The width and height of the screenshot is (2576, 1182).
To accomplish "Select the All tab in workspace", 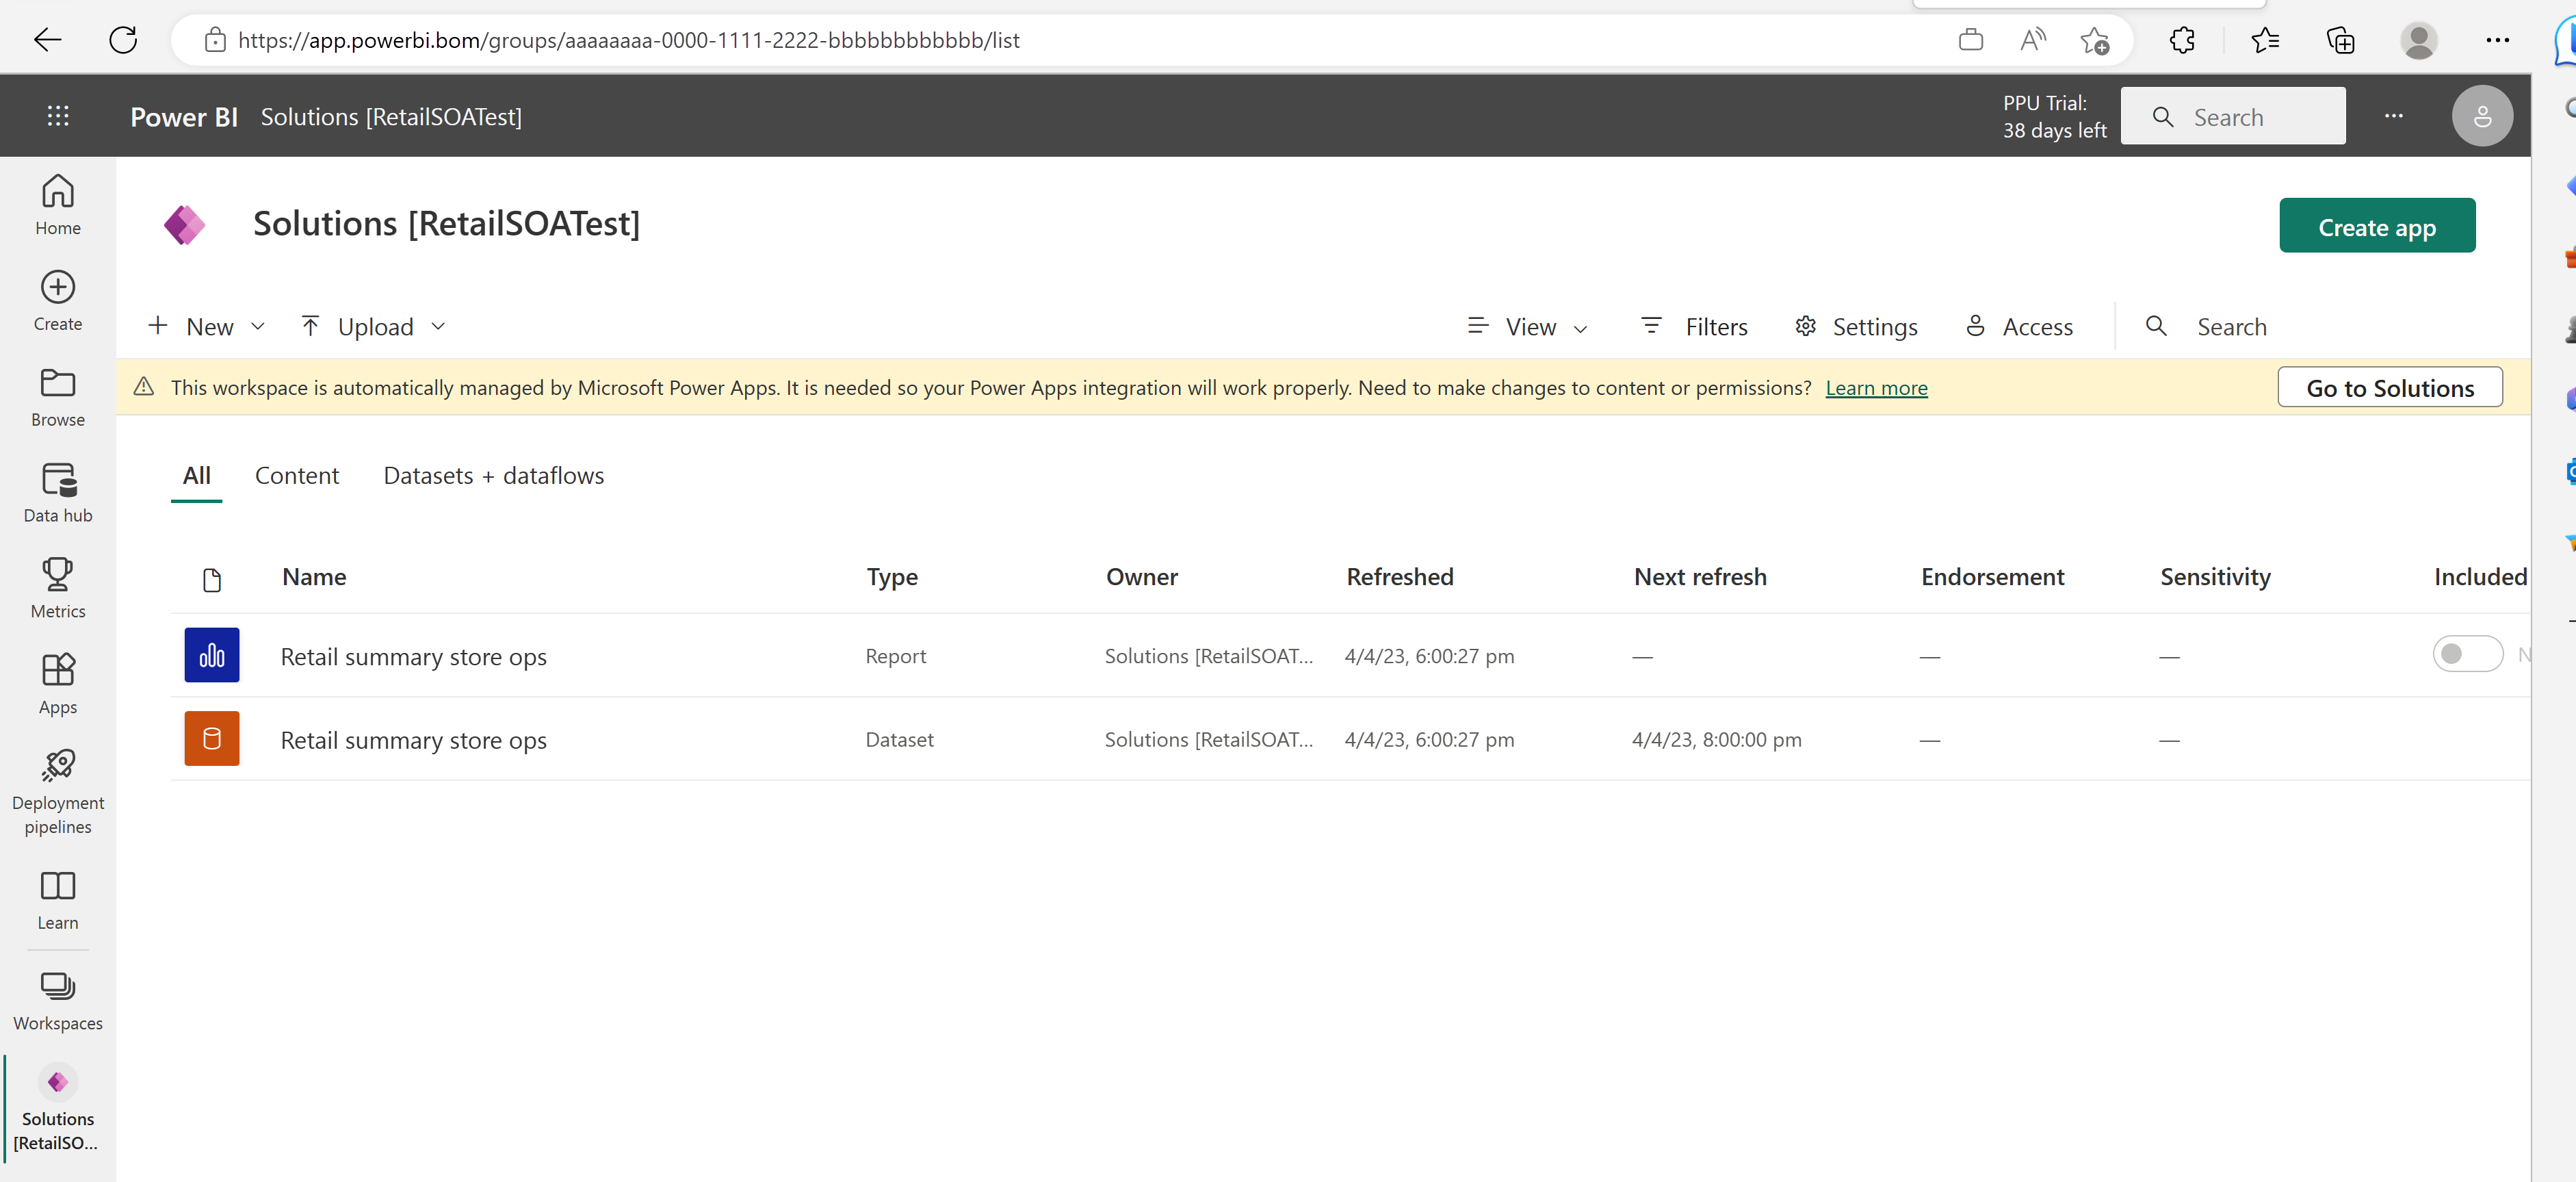I will [x=196, y=474].
